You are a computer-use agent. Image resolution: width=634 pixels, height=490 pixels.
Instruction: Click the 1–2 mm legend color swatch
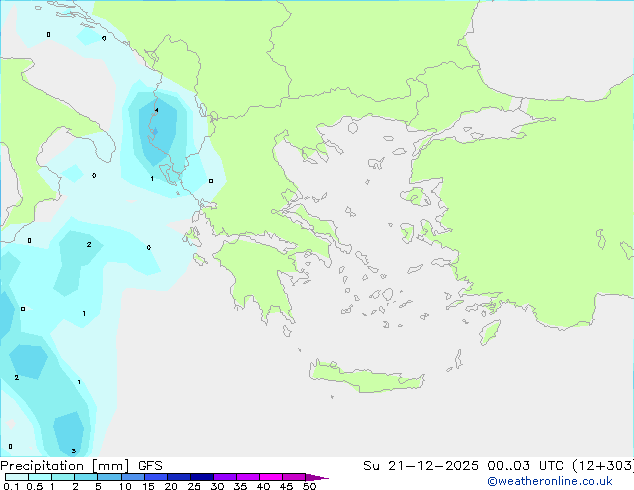(63, 477)
